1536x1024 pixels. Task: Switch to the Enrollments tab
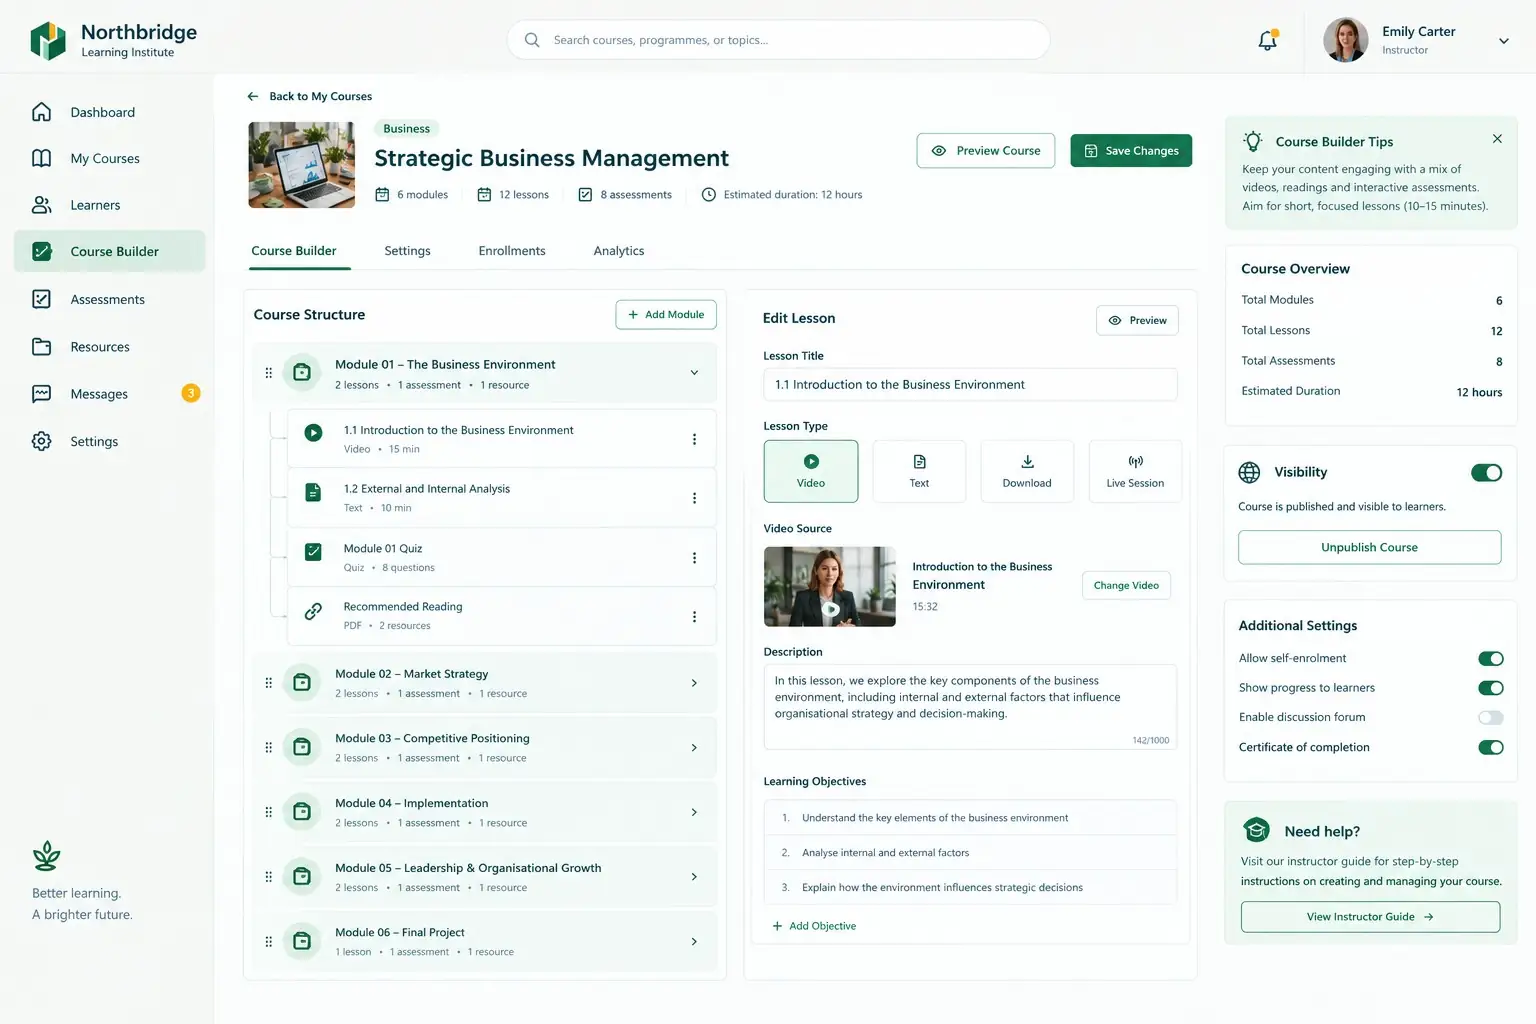tap(512, 251)
